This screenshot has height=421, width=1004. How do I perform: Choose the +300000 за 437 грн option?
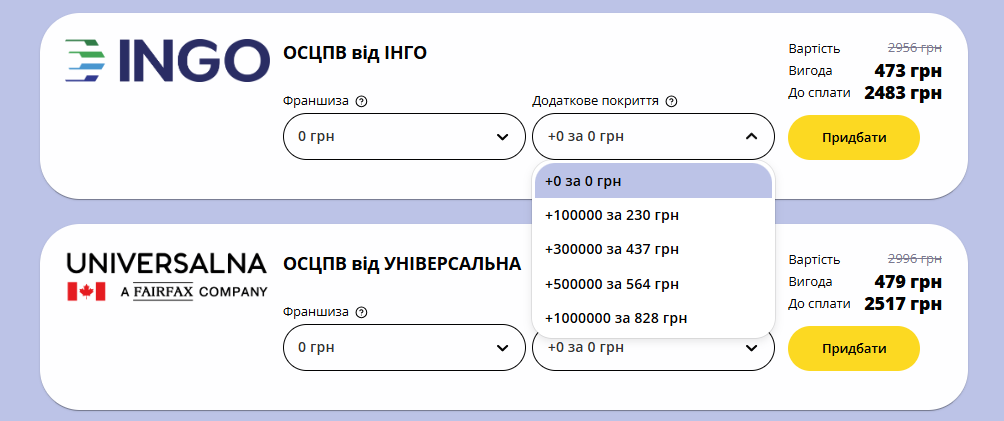coord(653,249)
